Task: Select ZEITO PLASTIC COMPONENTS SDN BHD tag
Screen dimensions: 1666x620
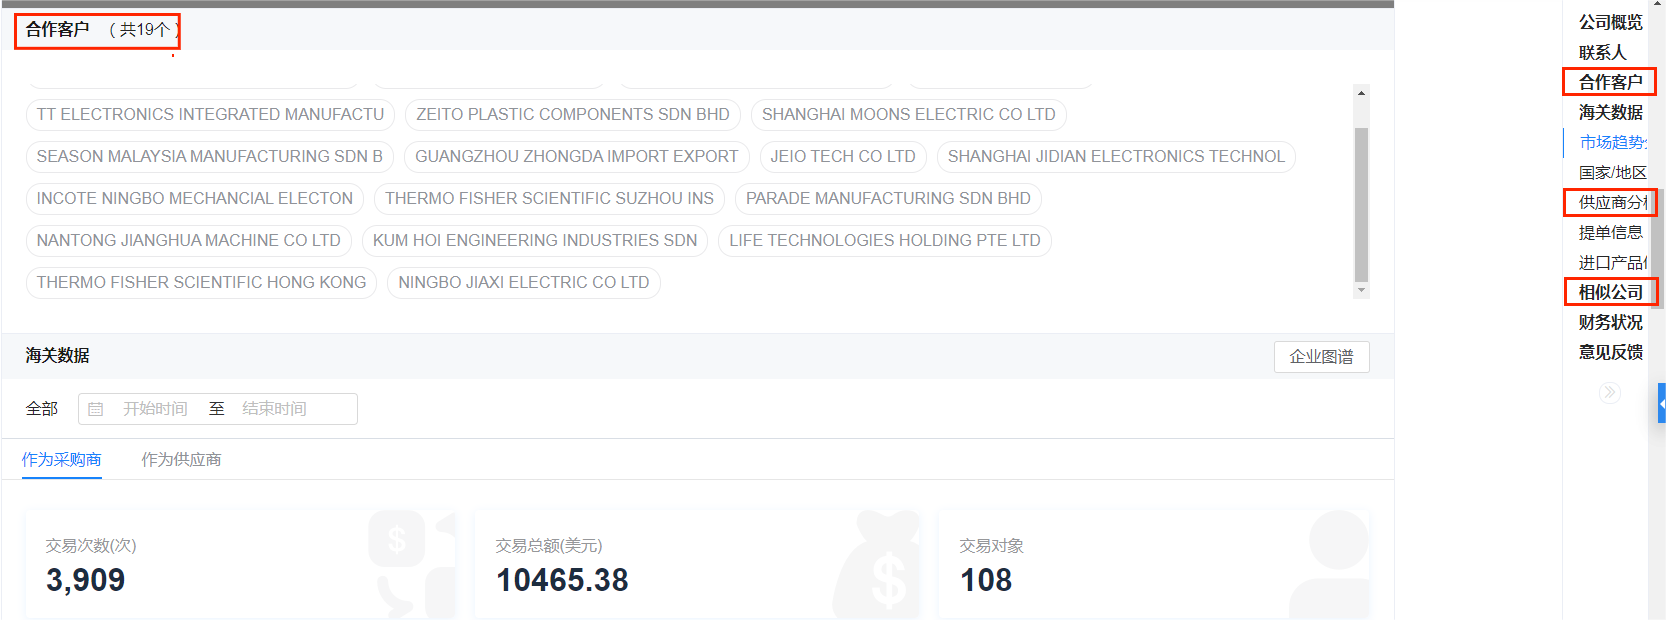Action: pos(573,115)
